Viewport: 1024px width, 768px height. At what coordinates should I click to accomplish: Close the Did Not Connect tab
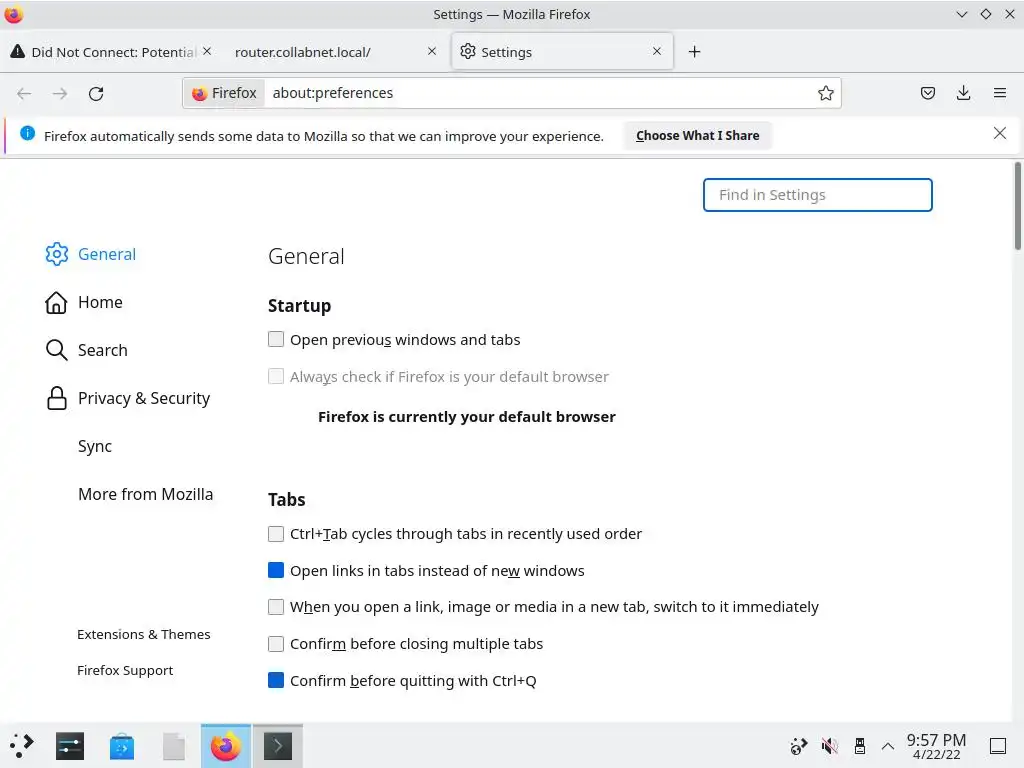pos(207,51)
